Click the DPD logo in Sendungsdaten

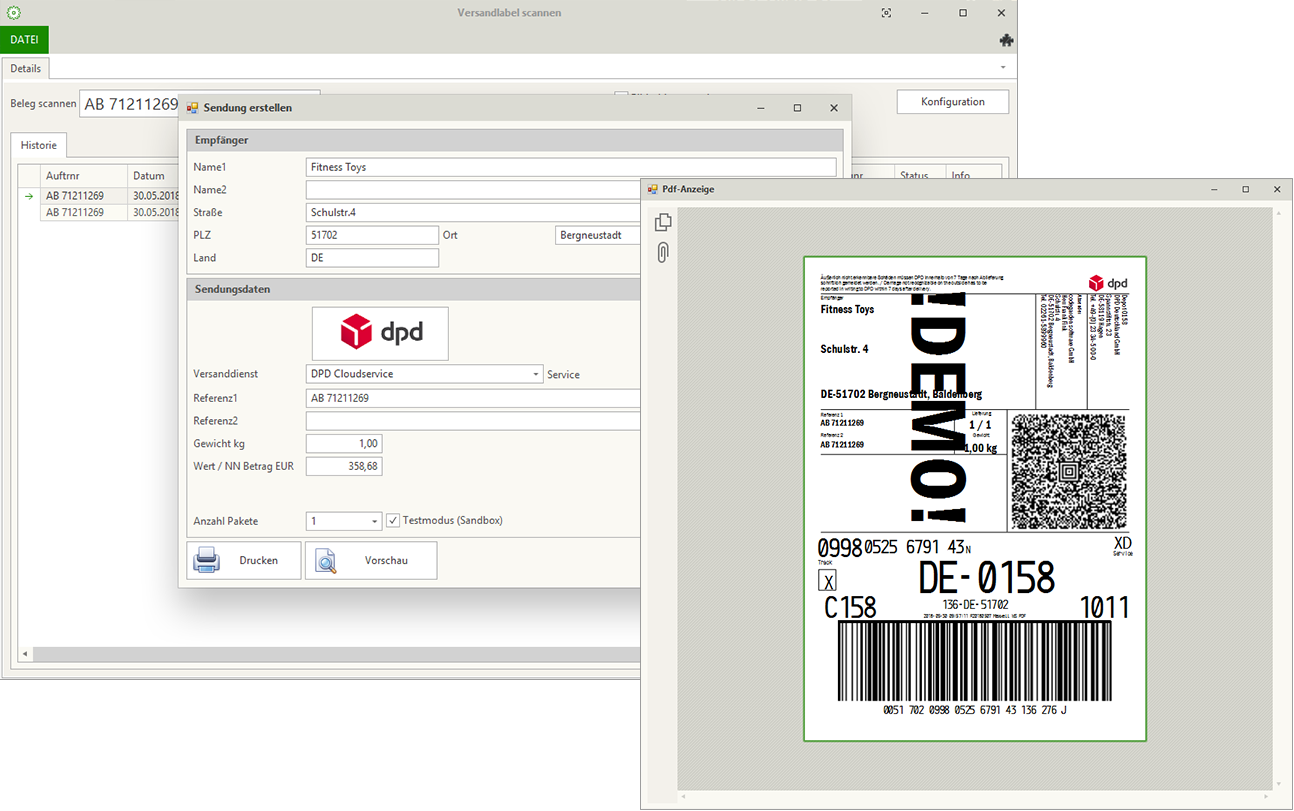point(380,333)
